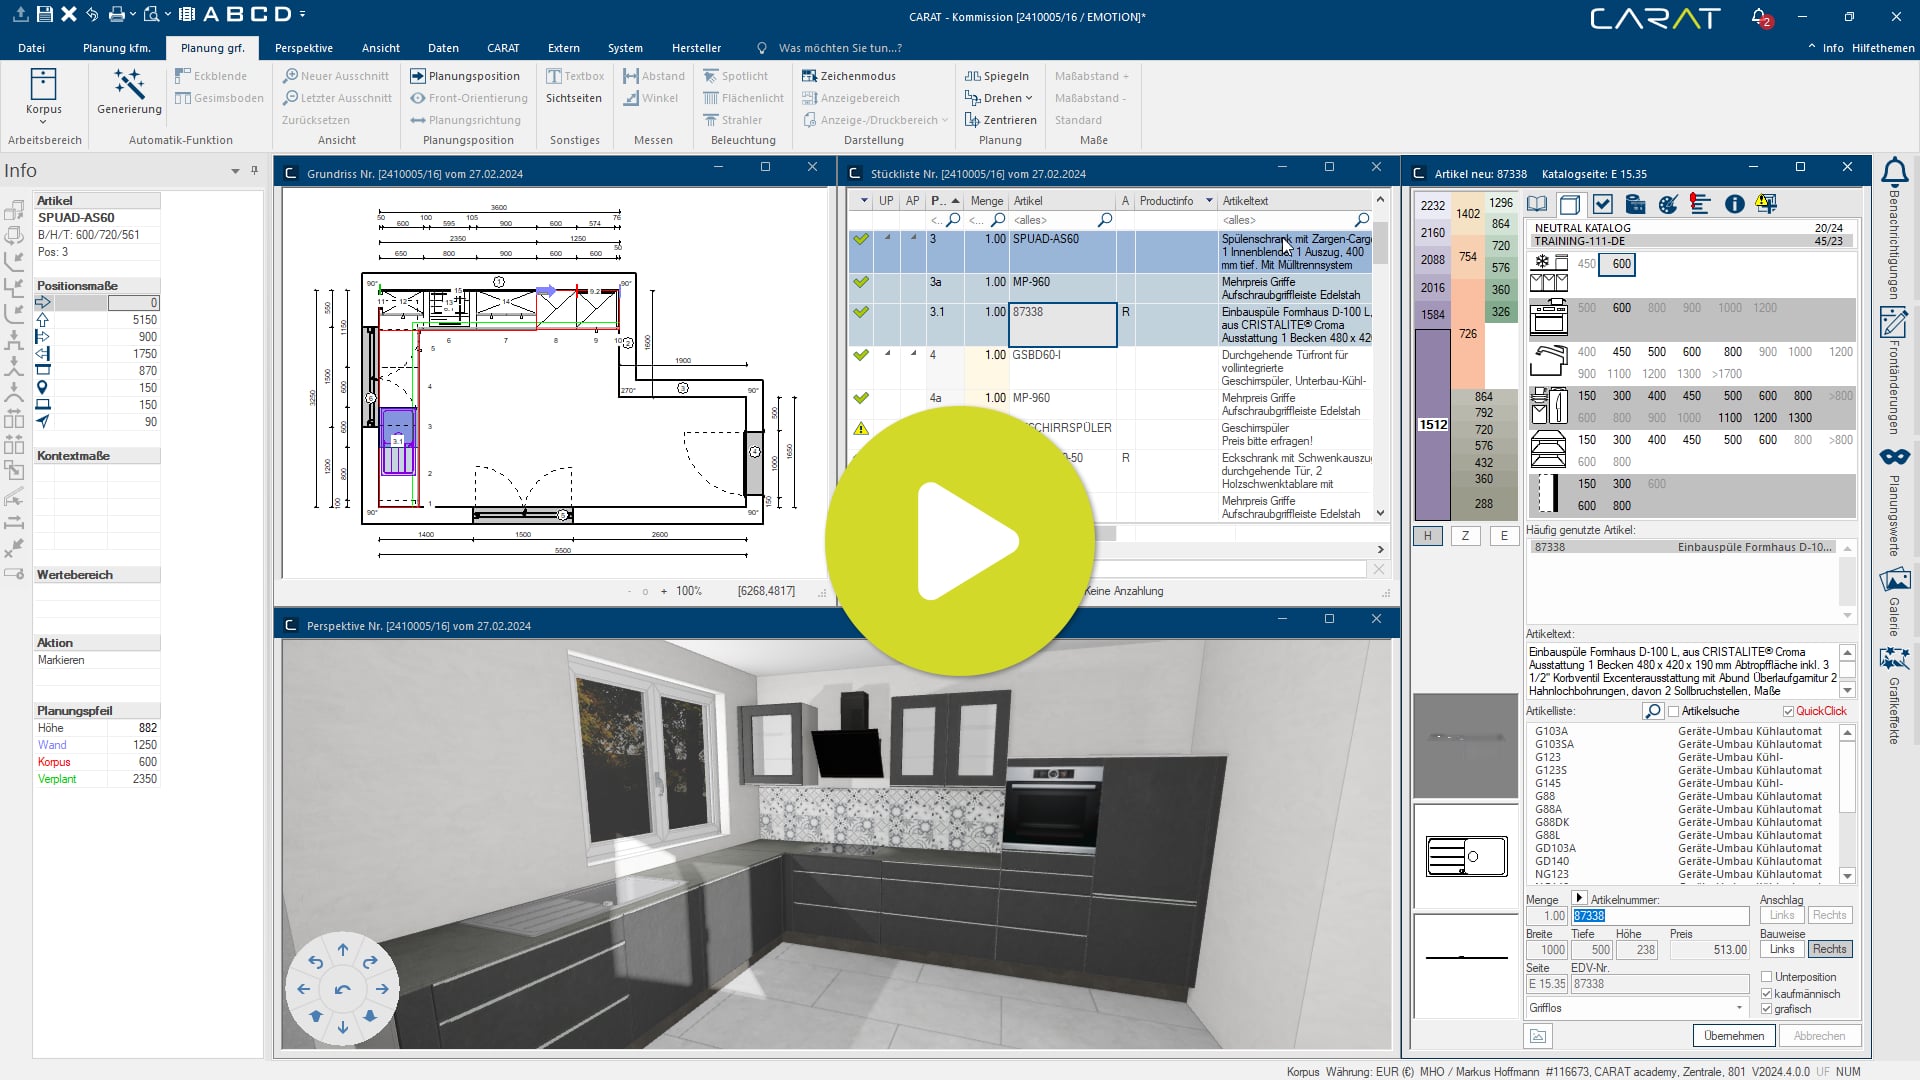
Task: Select the sink and faucet category icon
Action: pyautogui.click(x=1549, y=361)
